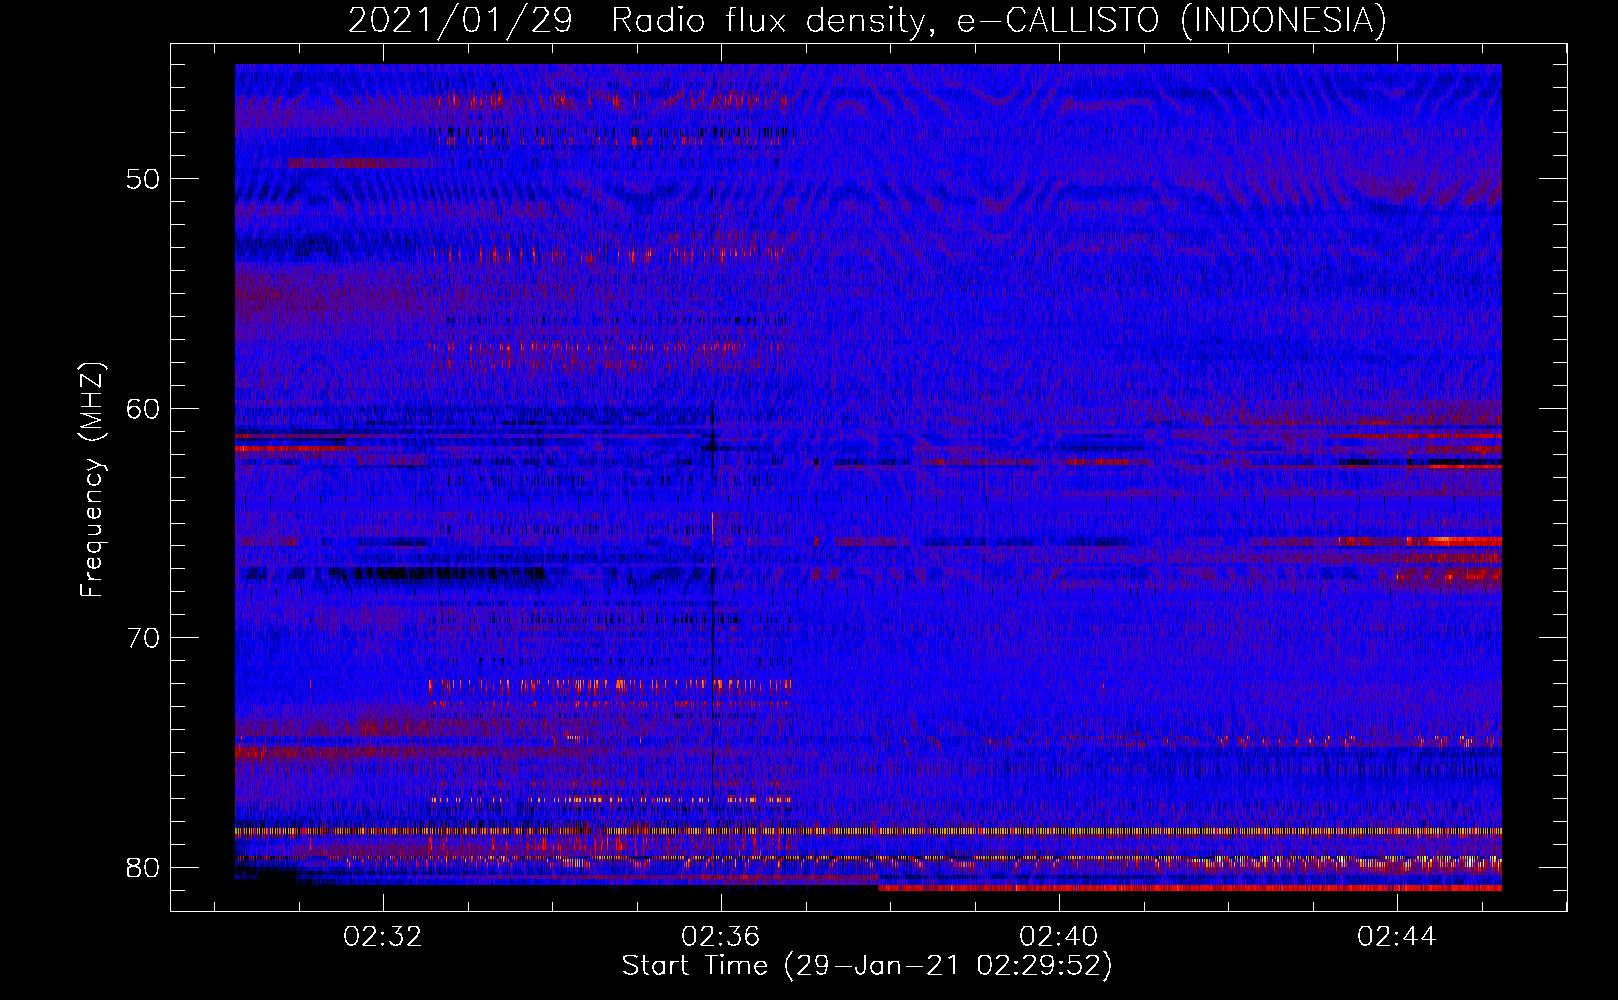Click the 02:36 time tick label
Screen dimensions: 1618x1000
click(720, 937)
